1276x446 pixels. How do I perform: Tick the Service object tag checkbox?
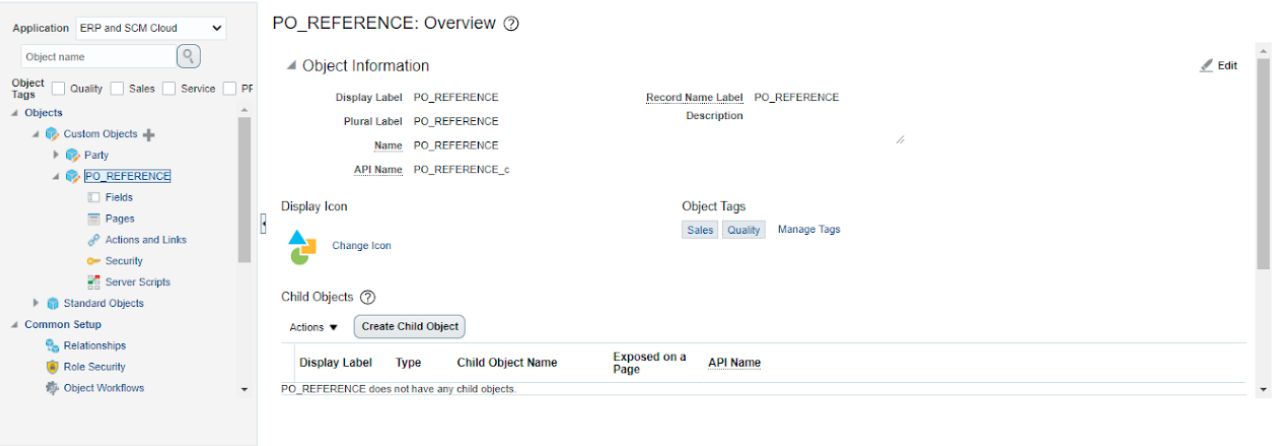click(x=169, y=88)
